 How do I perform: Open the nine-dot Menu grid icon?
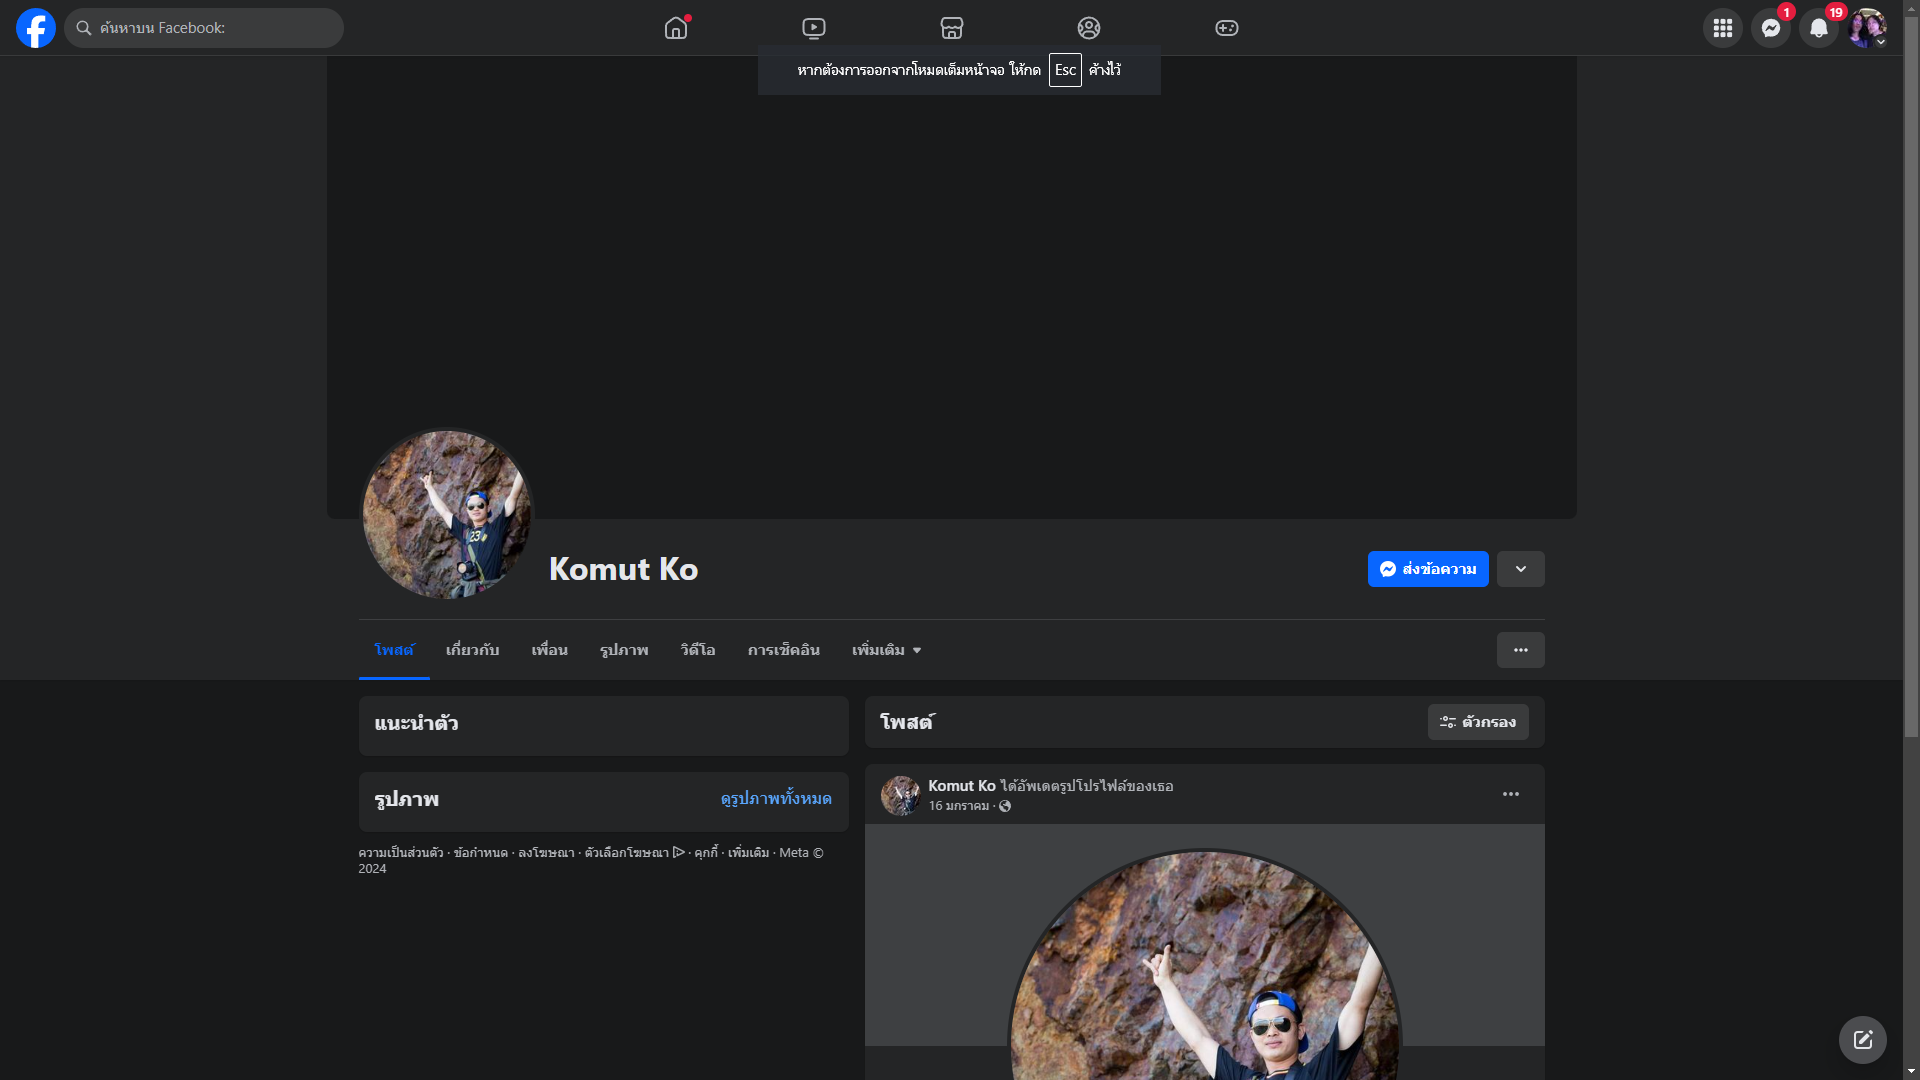point(1722,28)
